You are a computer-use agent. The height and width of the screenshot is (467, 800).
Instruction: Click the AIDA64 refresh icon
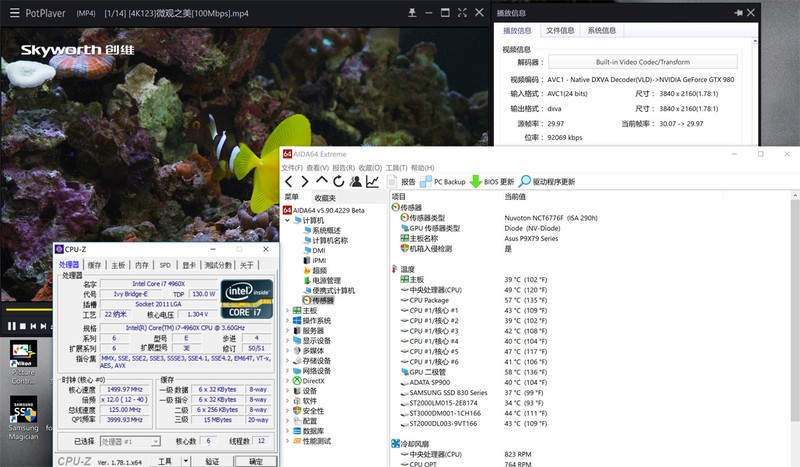[x=339, y=181]
